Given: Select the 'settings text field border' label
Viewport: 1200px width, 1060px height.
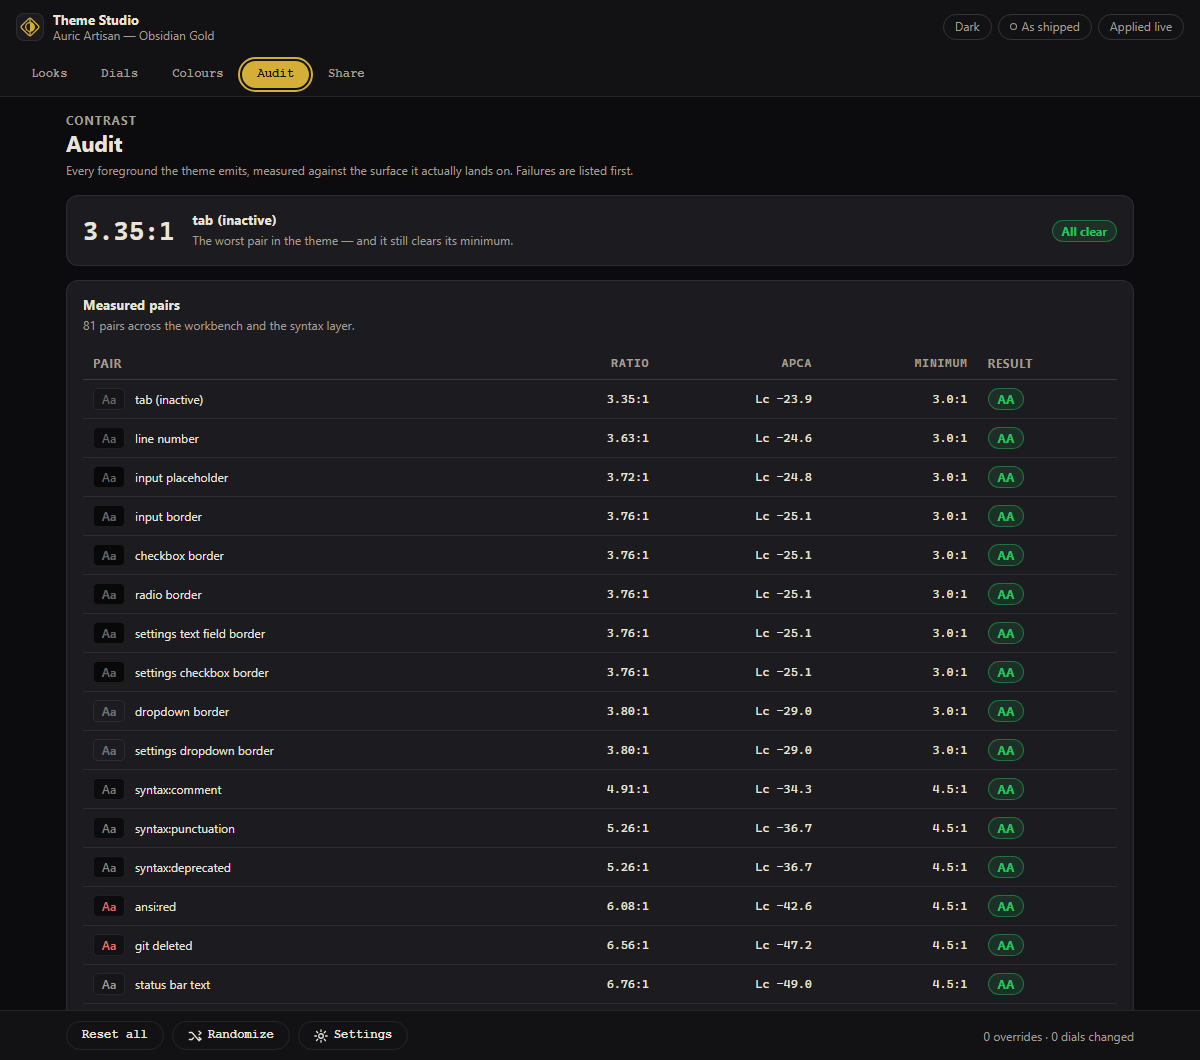Looking at the screenshot, I should click(200, 633).
